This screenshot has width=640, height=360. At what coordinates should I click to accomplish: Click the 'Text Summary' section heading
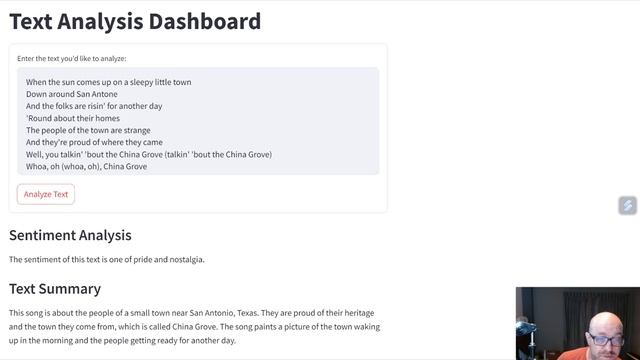pyautogui.click(x=55, y=289)
